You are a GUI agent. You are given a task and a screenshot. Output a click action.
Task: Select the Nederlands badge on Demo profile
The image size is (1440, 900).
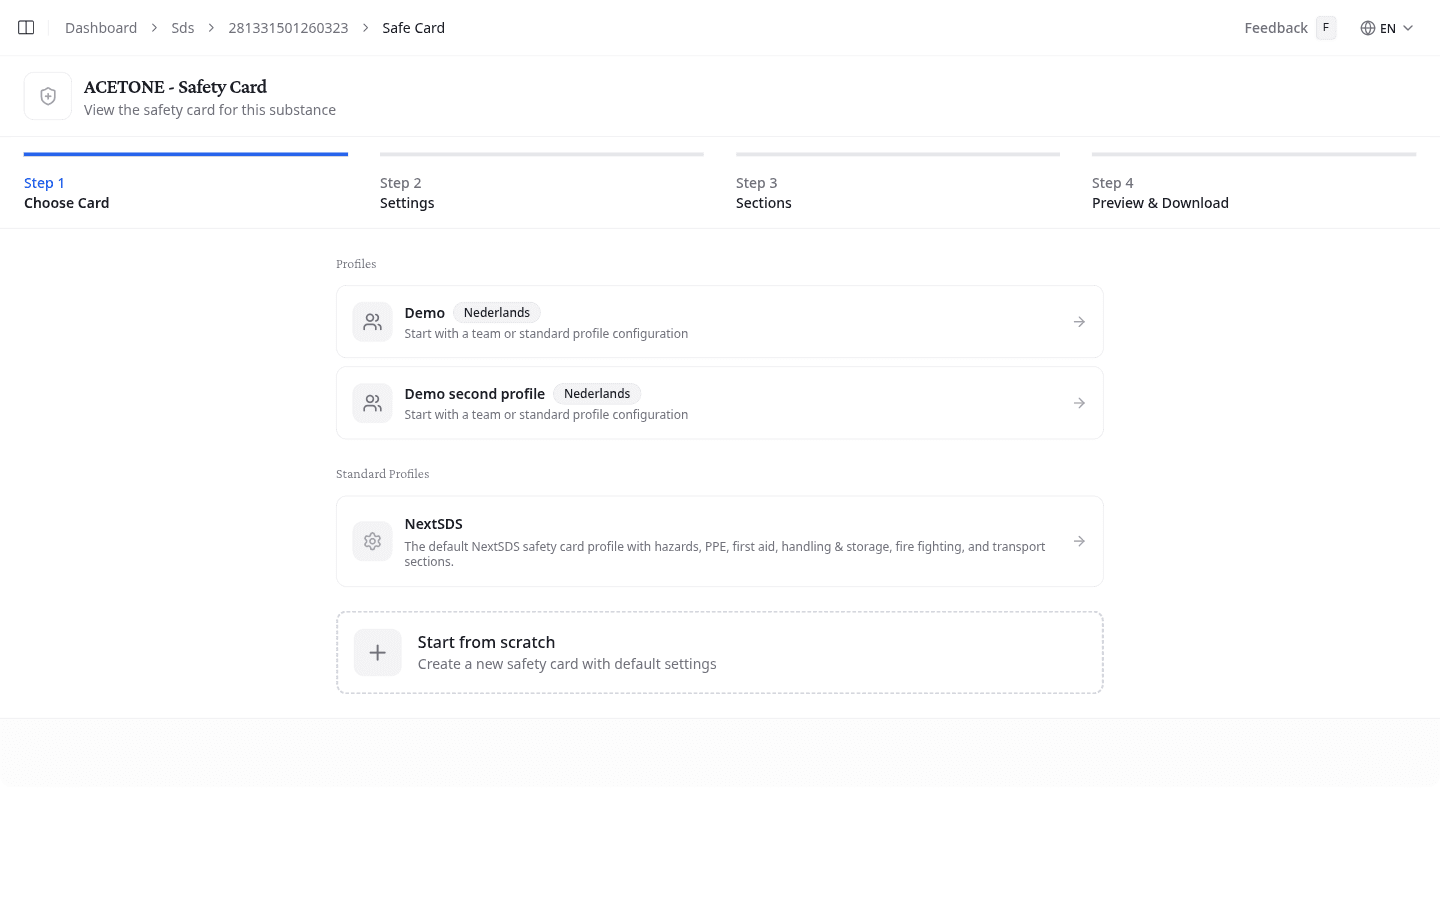coord(497,312)
